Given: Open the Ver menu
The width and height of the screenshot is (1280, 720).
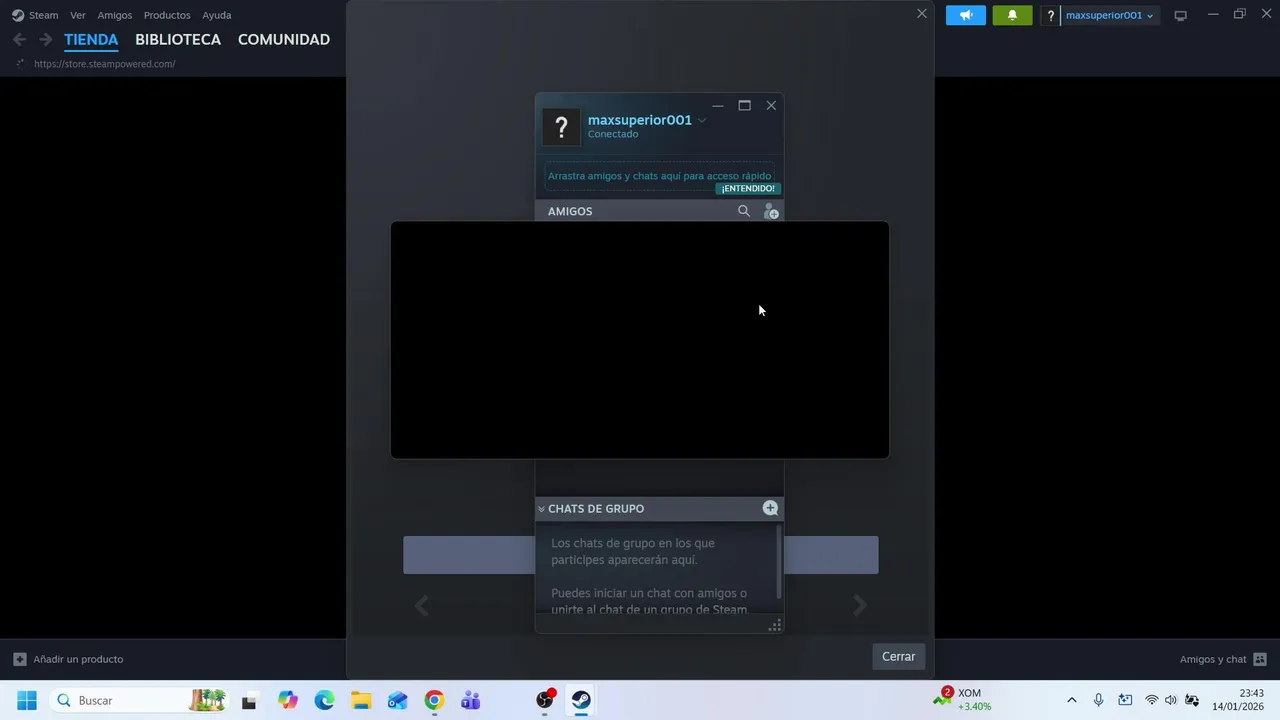Looking at the screenshot, I should [78, 15].
